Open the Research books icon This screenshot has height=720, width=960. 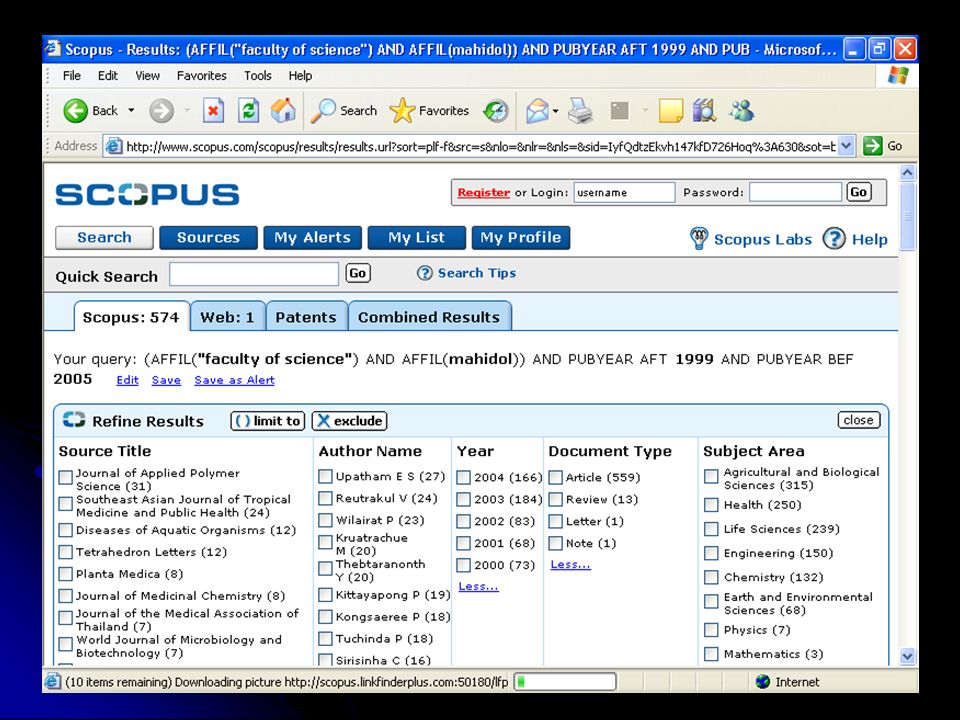pos(705,111)
